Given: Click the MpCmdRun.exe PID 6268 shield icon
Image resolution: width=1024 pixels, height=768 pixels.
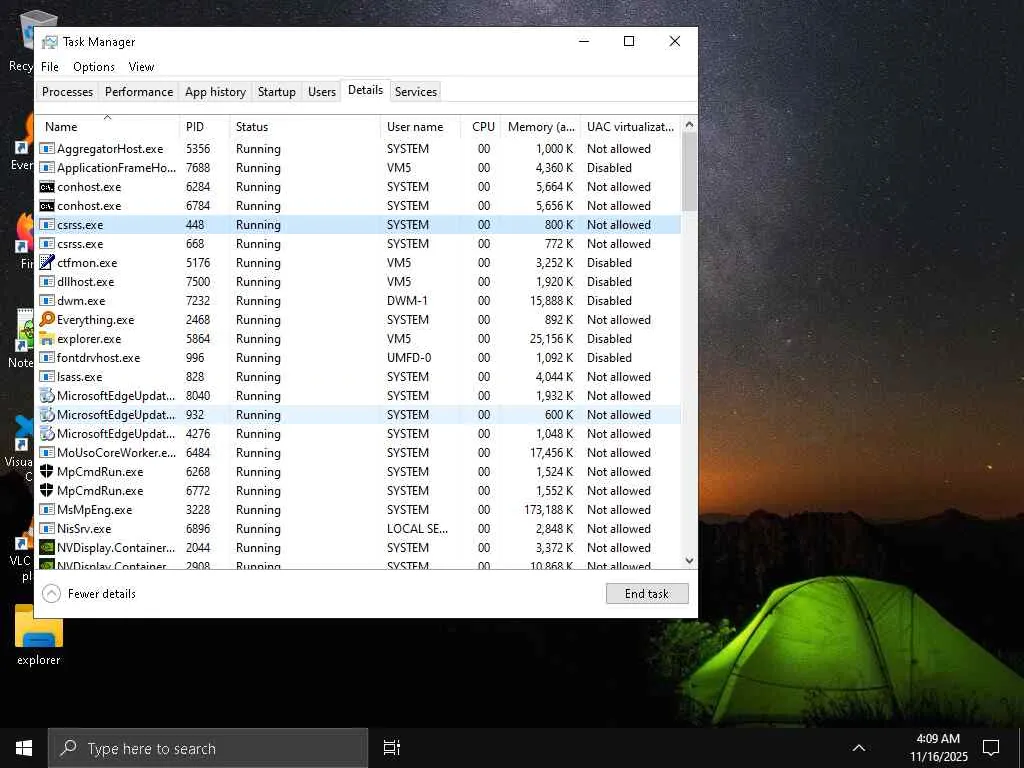Looking at the screenshot, I should (46, 471).
